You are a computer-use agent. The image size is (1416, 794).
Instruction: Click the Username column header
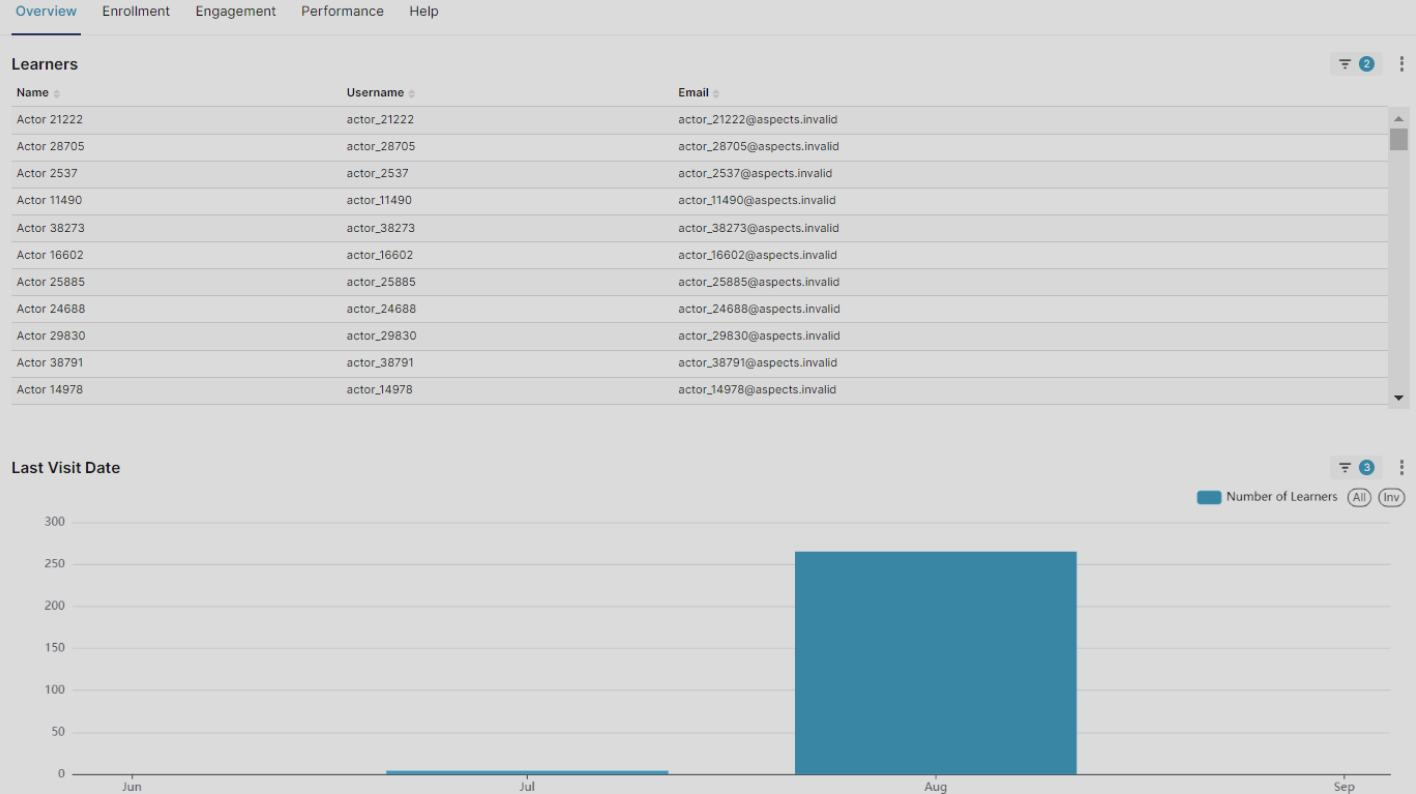click(x=375, y=93)
